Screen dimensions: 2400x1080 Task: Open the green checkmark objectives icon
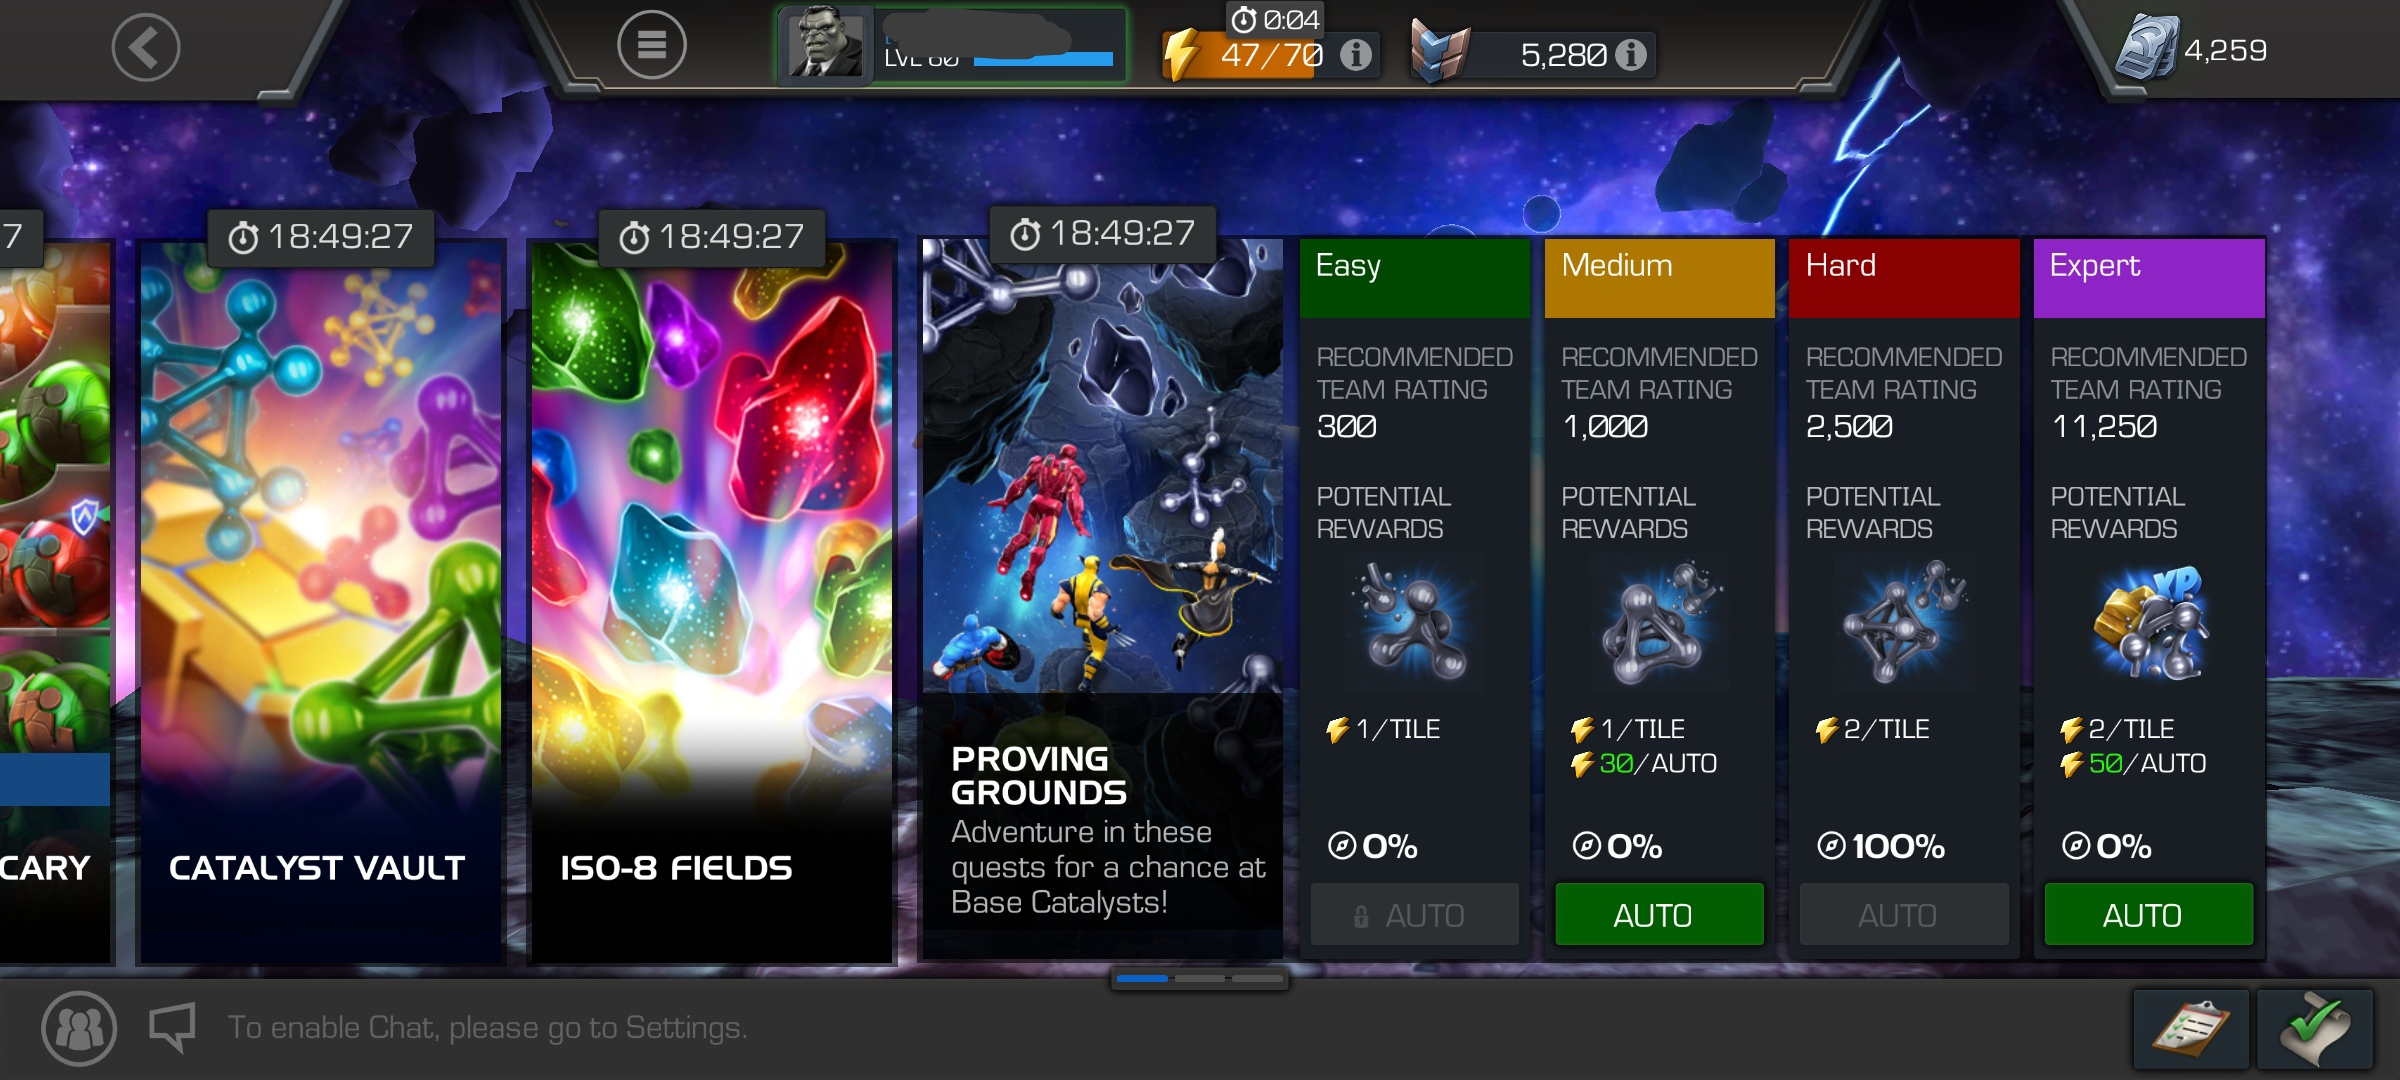coord(2315,1029)
